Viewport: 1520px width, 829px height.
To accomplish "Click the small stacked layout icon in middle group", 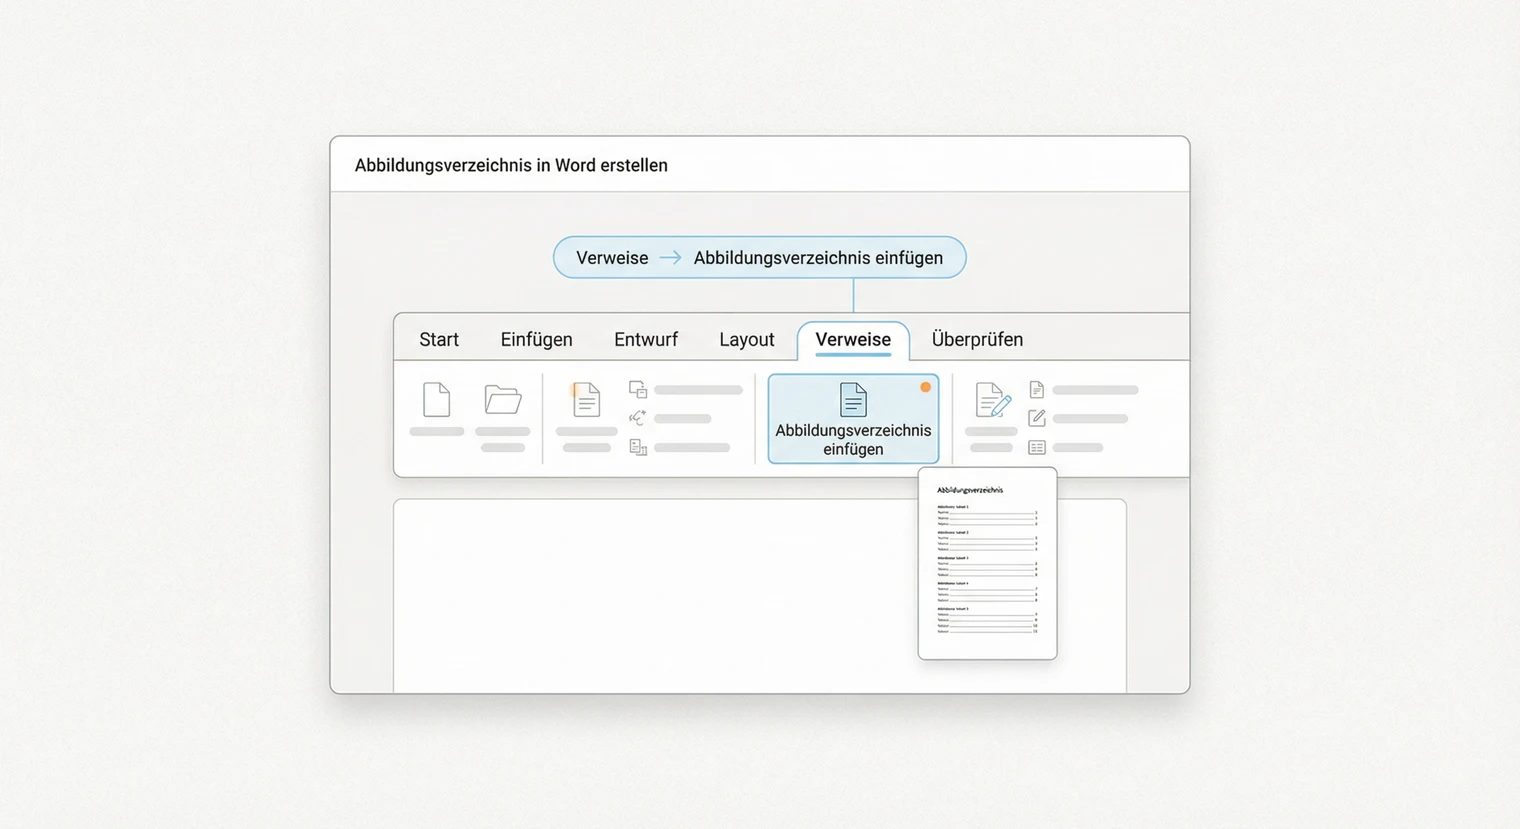I will [x=638, y=447].
